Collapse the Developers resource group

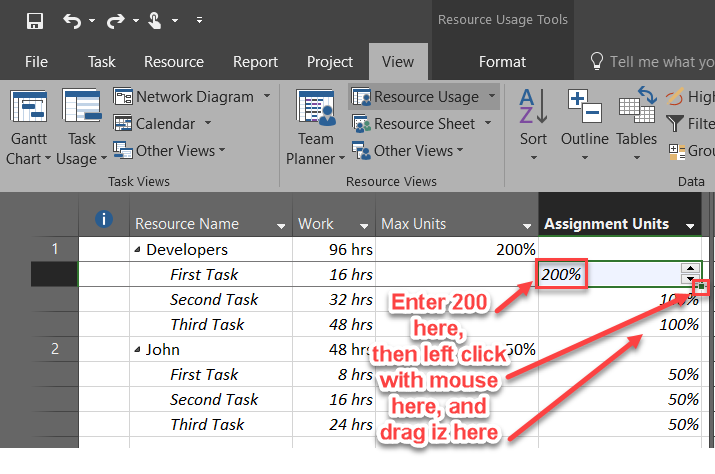[138, 250]
